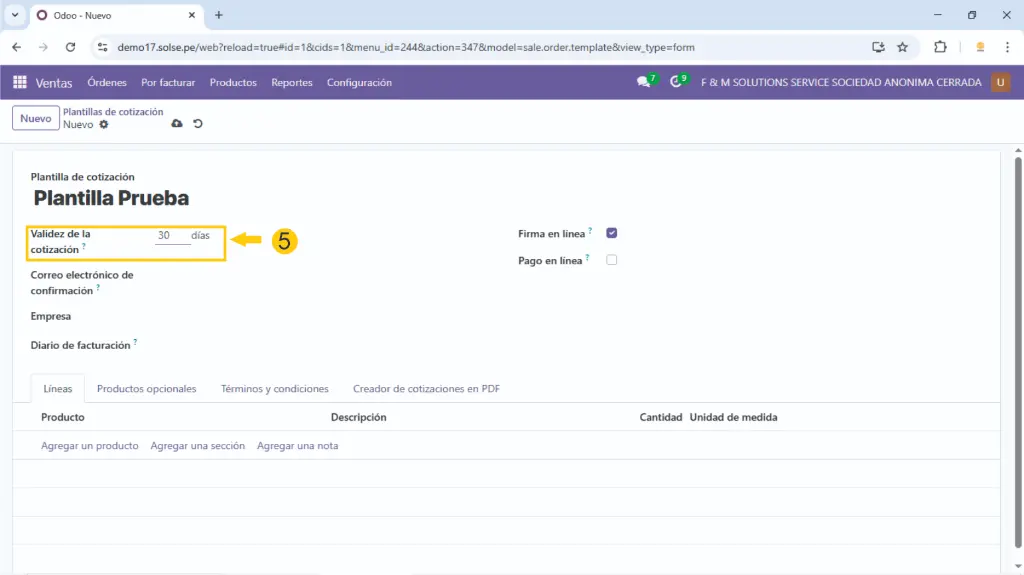Screen dimensions: 1024x575
Task: Switch to the Términos y condiciones tab
Action: tap(274, 388)
